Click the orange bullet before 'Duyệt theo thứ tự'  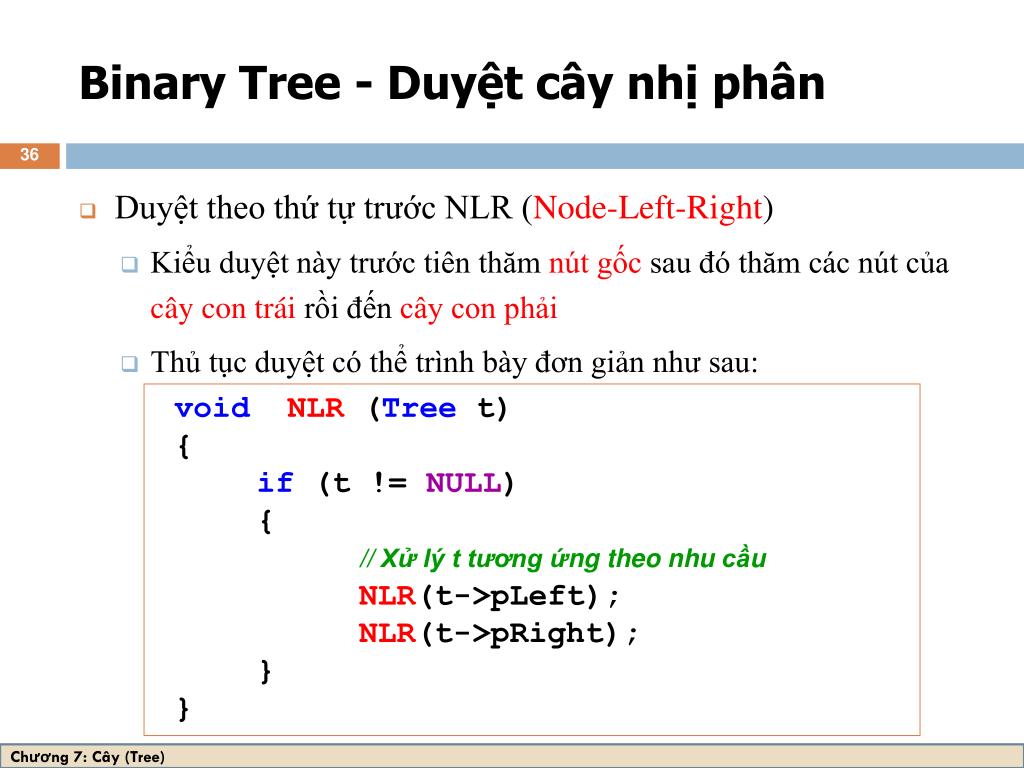point(88,211)
